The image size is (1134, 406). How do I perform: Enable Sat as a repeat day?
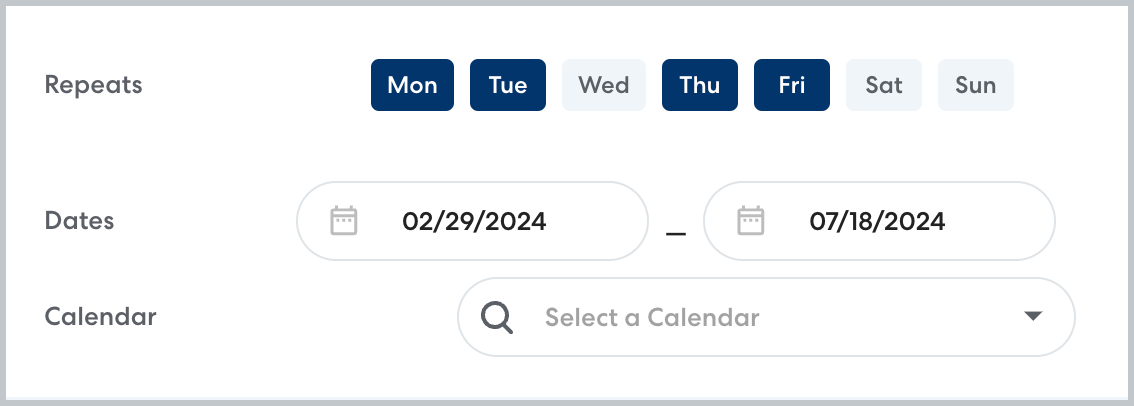(x=884, y=85)
